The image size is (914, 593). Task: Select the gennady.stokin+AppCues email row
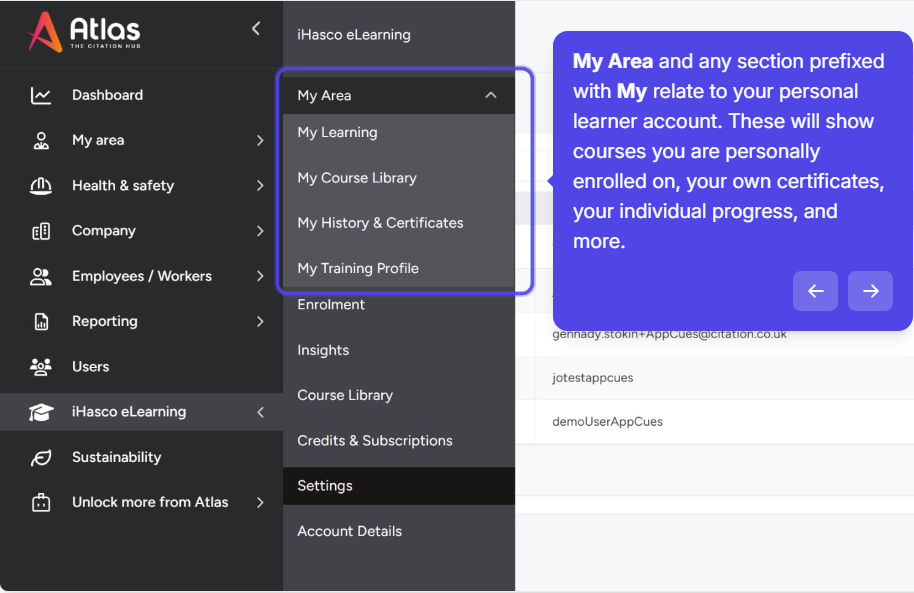point(669,335)
